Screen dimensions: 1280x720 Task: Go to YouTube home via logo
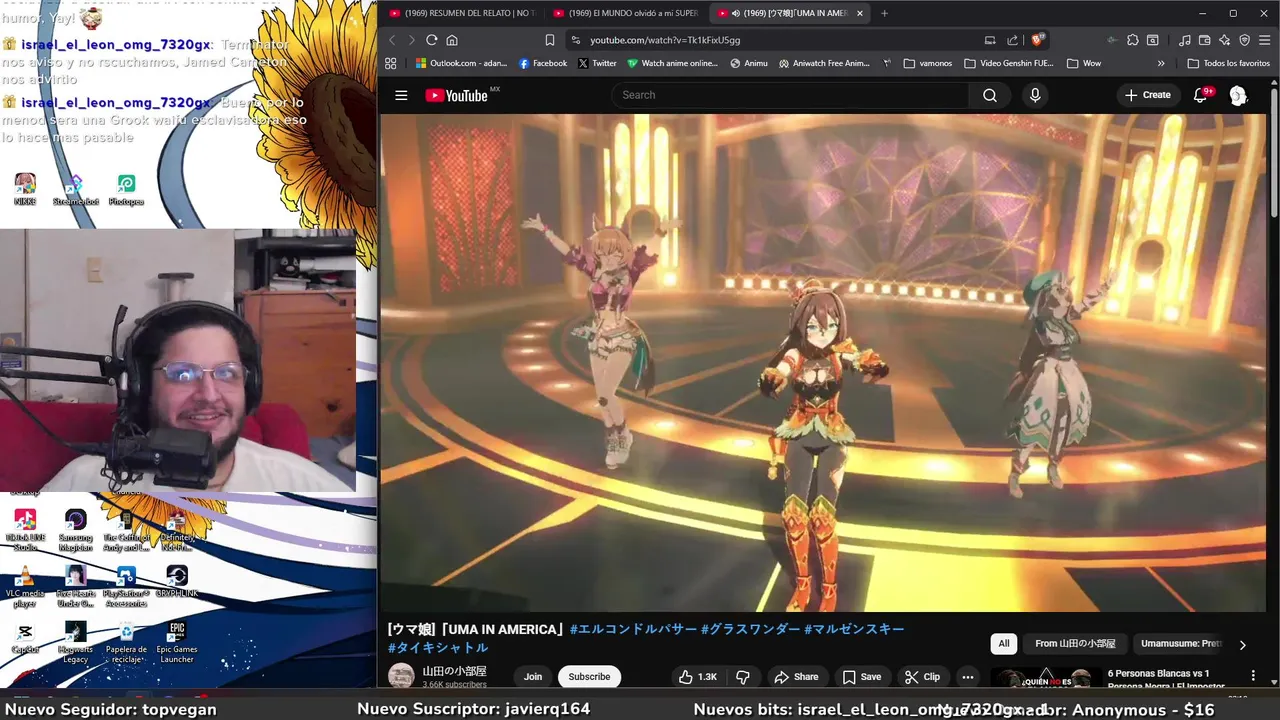point(457,95)
